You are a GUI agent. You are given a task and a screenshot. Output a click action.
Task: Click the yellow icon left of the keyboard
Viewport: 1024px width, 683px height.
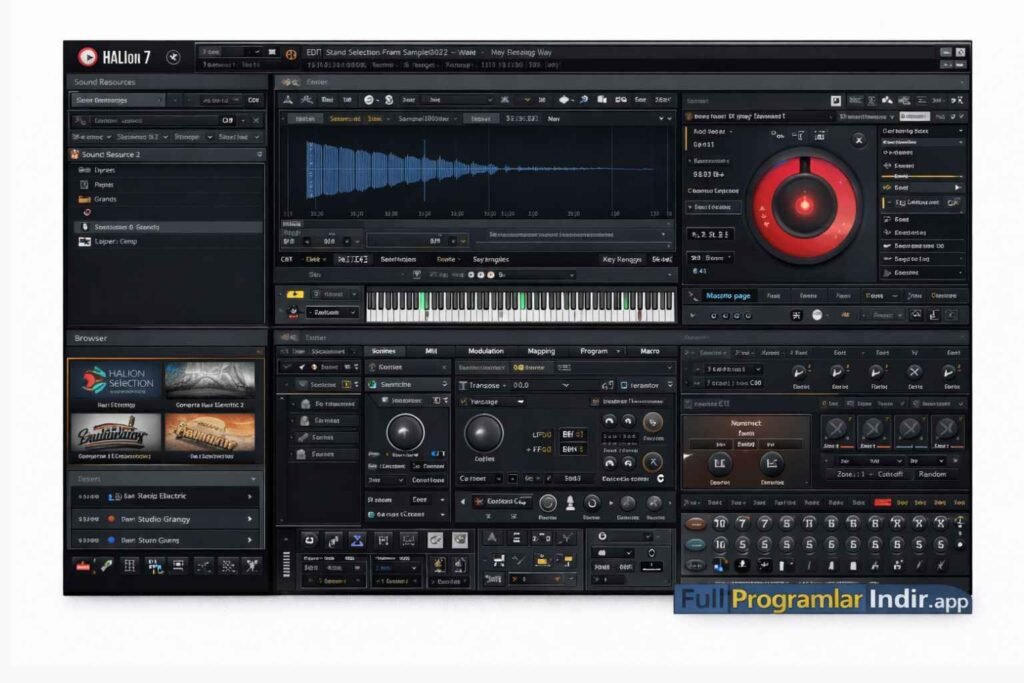(295, 294)
